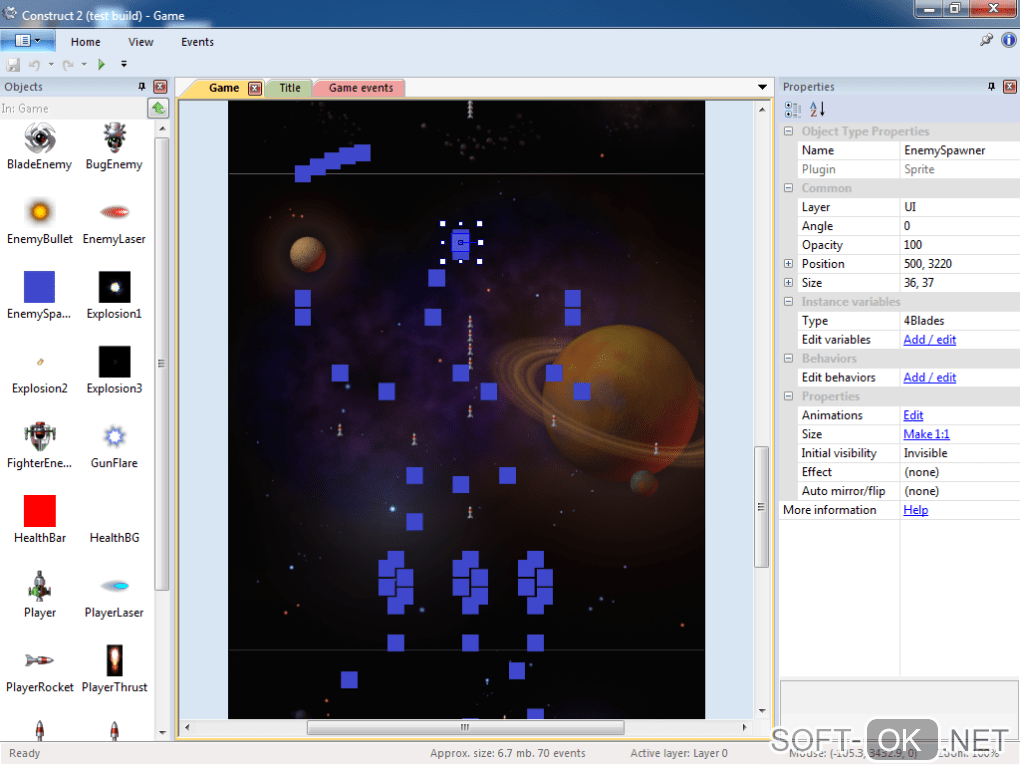Select the Explosion1 object icon

tap(114, 287)
